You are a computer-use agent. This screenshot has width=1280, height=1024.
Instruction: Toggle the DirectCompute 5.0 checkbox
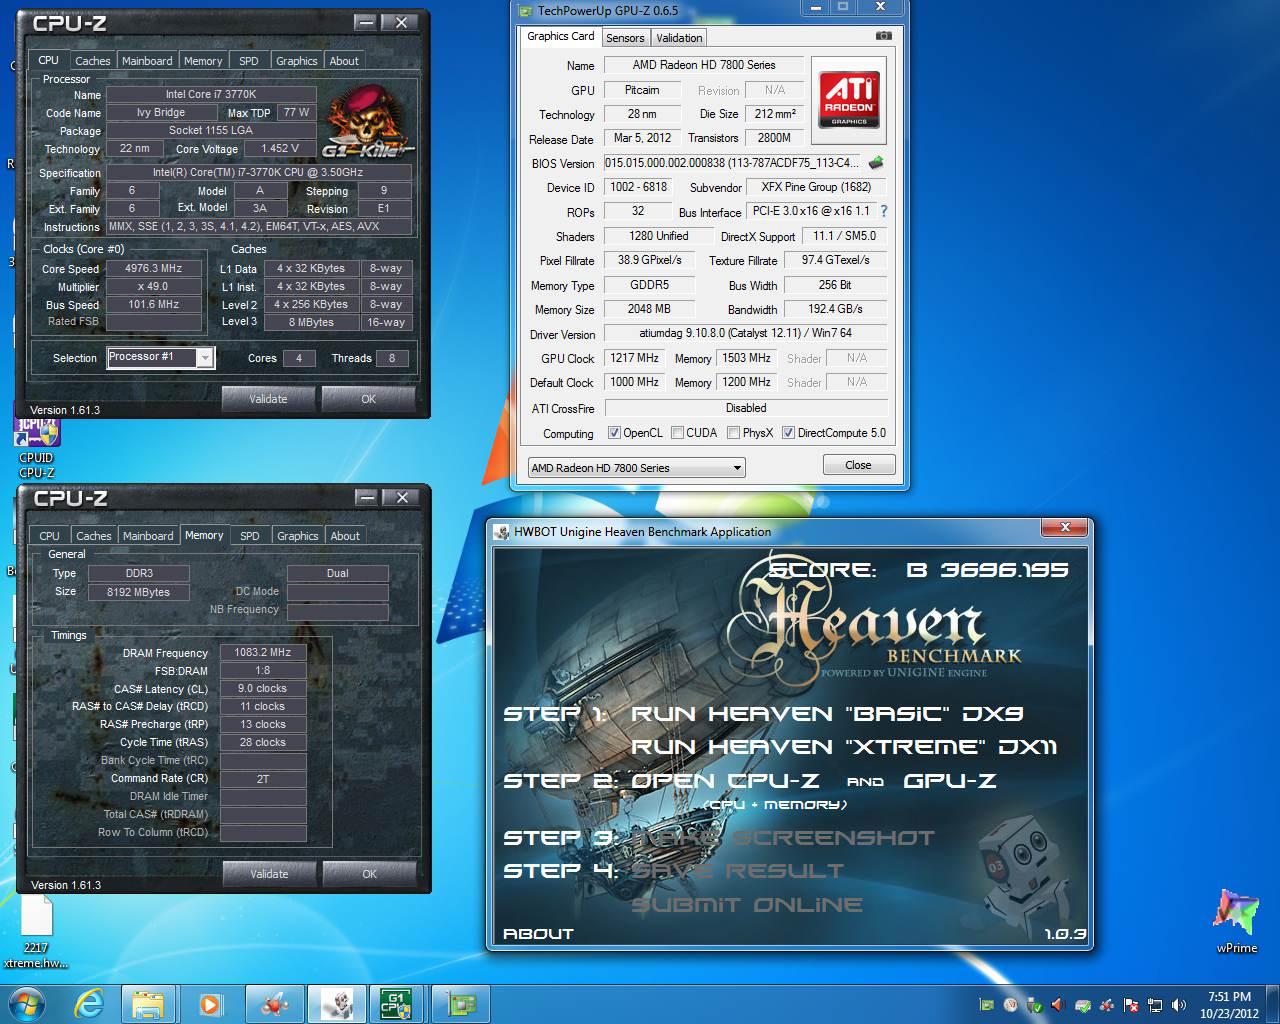788,433
